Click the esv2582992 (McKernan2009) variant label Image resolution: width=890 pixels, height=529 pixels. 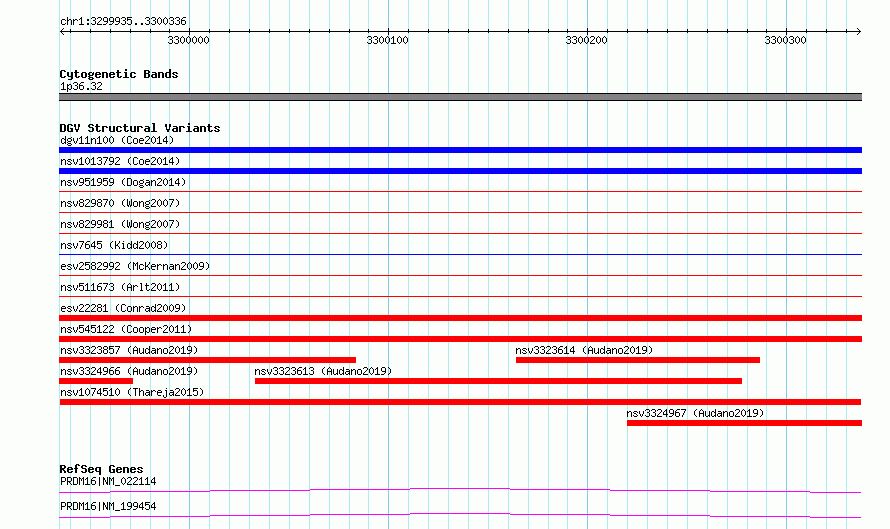point(135,266)
